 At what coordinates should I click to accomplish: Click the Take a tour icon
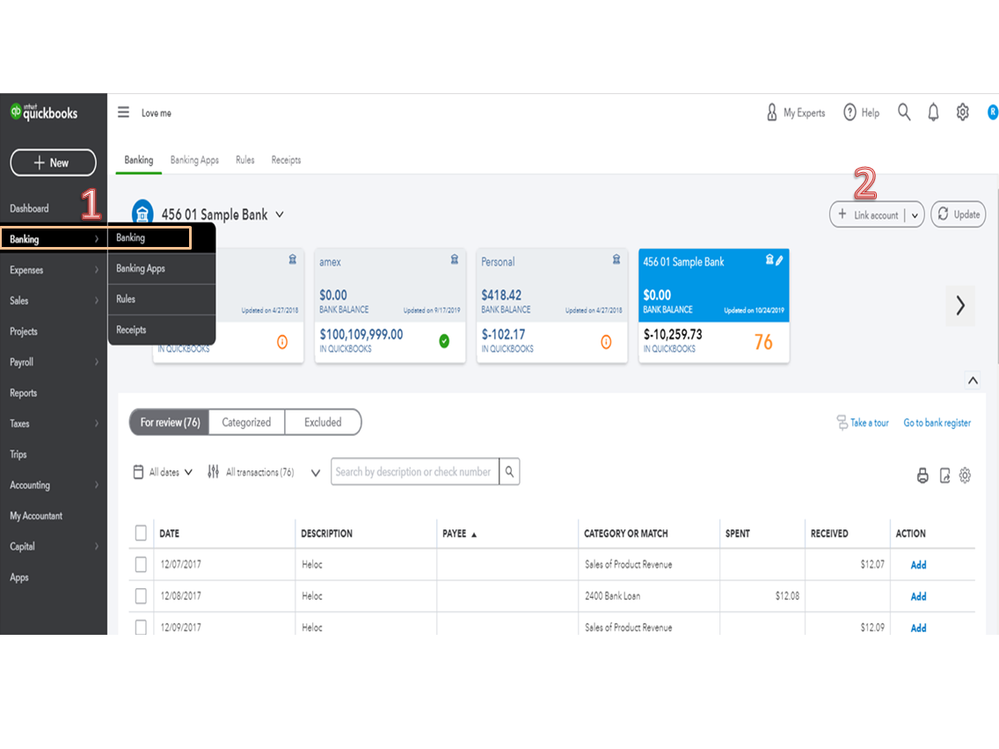[842, 422]
